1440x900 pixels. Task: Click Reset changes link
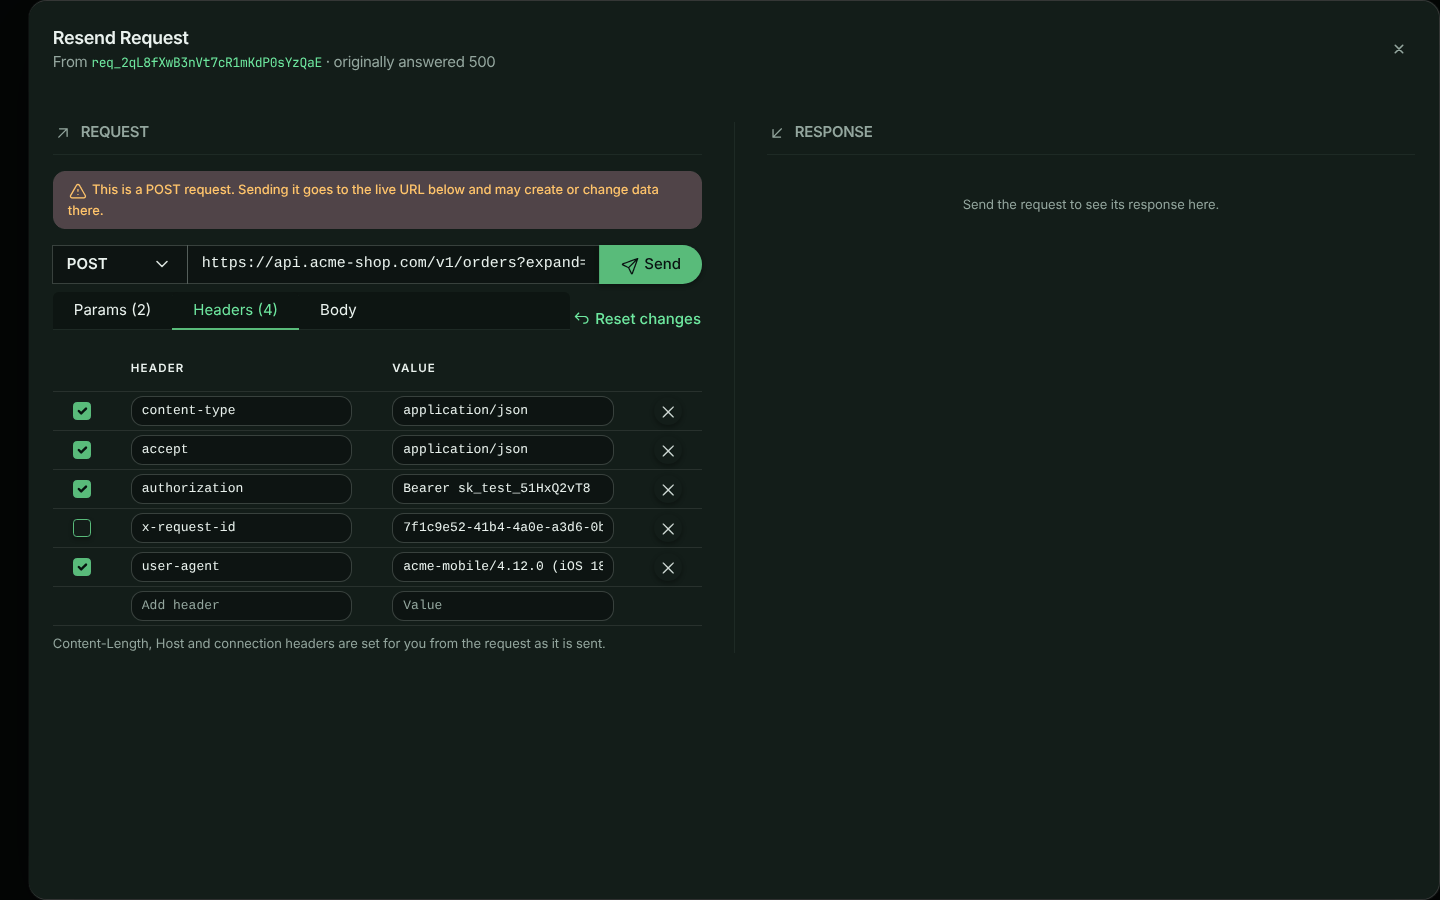[637, 319]
